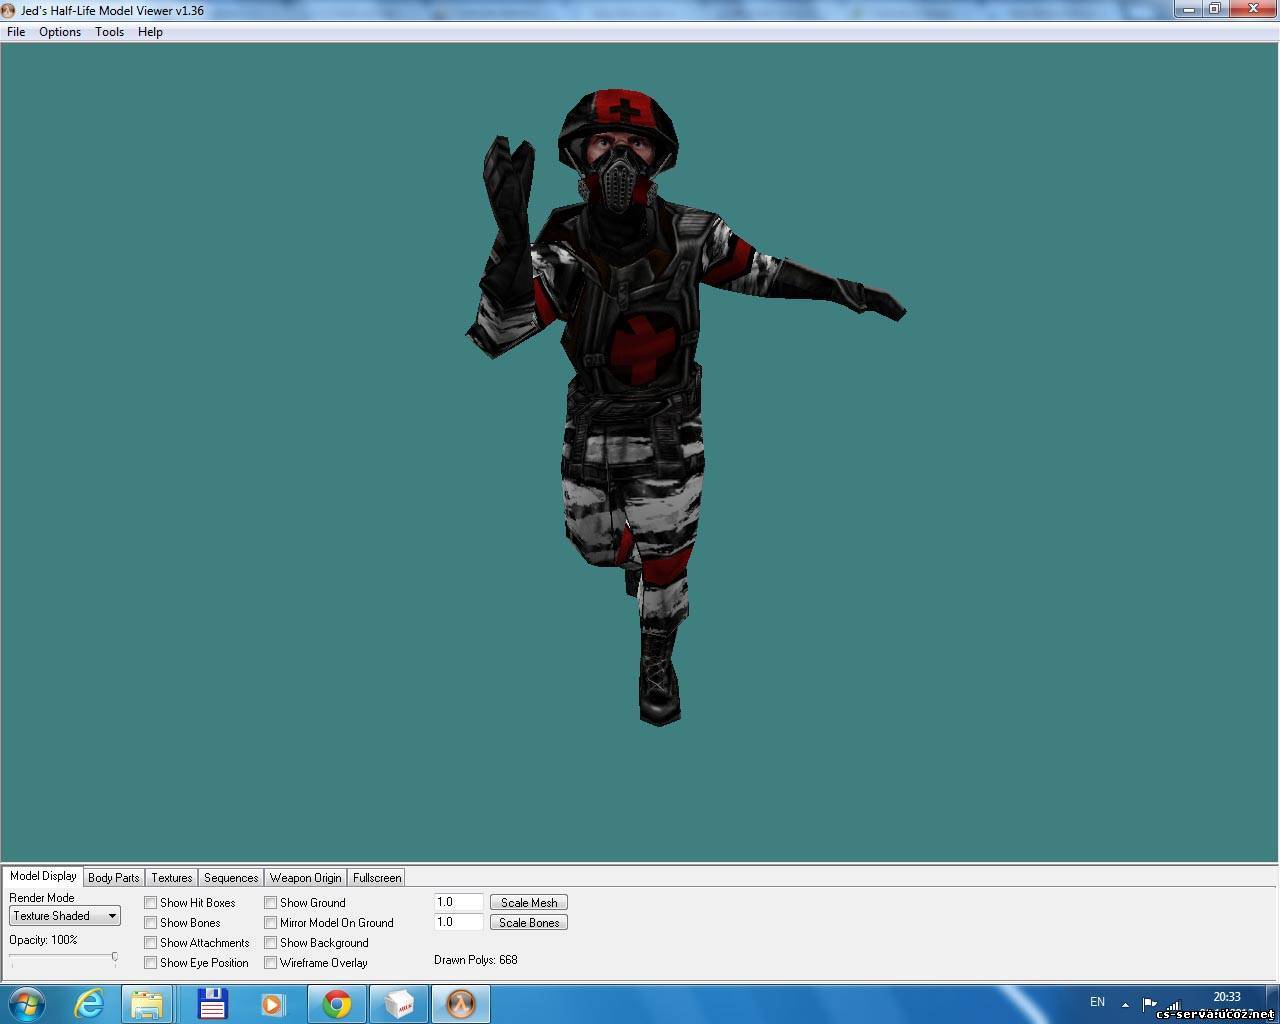Click the Scale Mesh button
The width and height of the screenshot is (1280, 1024).
click(x=529, y=903)
